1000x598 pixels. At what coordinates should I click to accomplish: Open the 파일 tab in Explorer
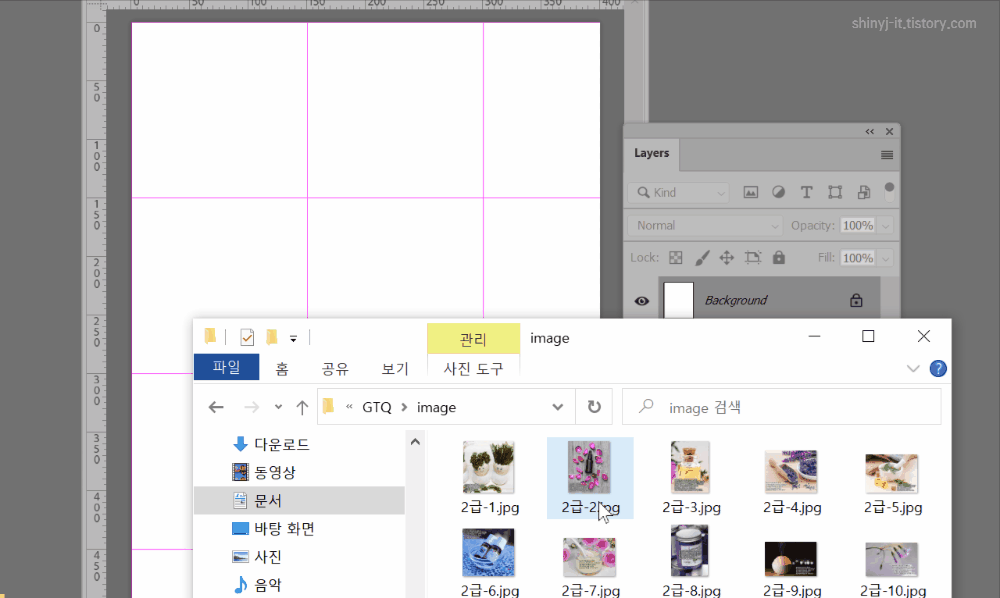(x=226, y=367)
